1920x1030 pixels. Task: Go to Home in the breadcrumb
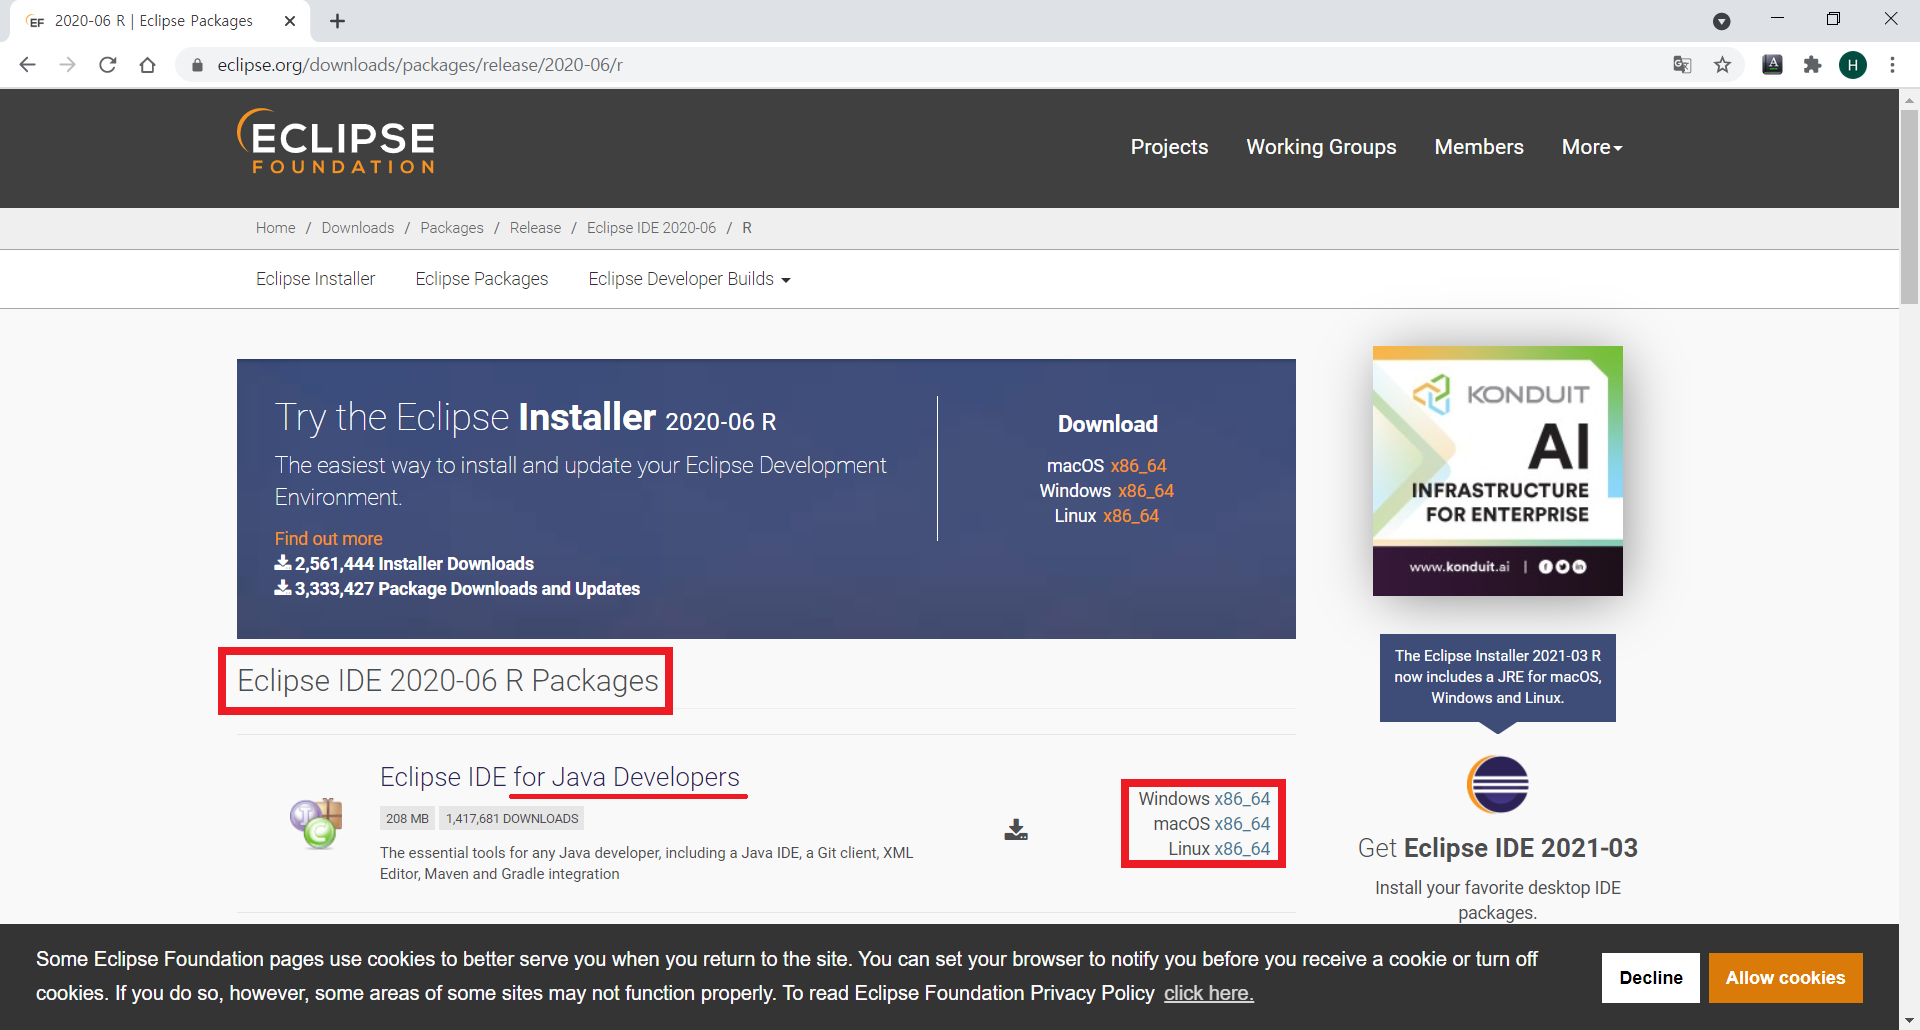[x=275, y=228]
